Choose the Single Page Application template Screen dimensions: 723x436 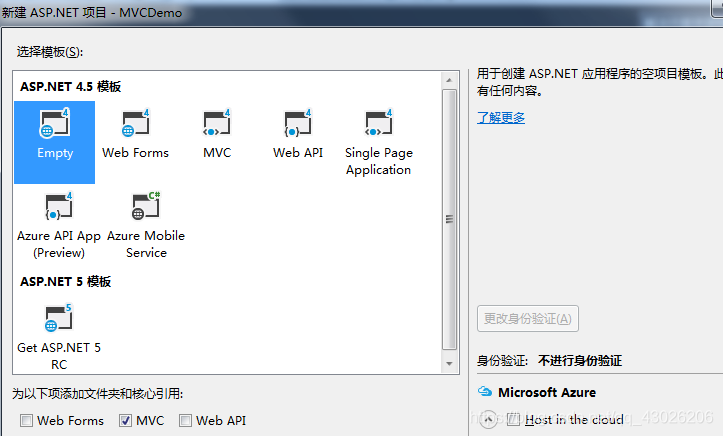(379, 142)
